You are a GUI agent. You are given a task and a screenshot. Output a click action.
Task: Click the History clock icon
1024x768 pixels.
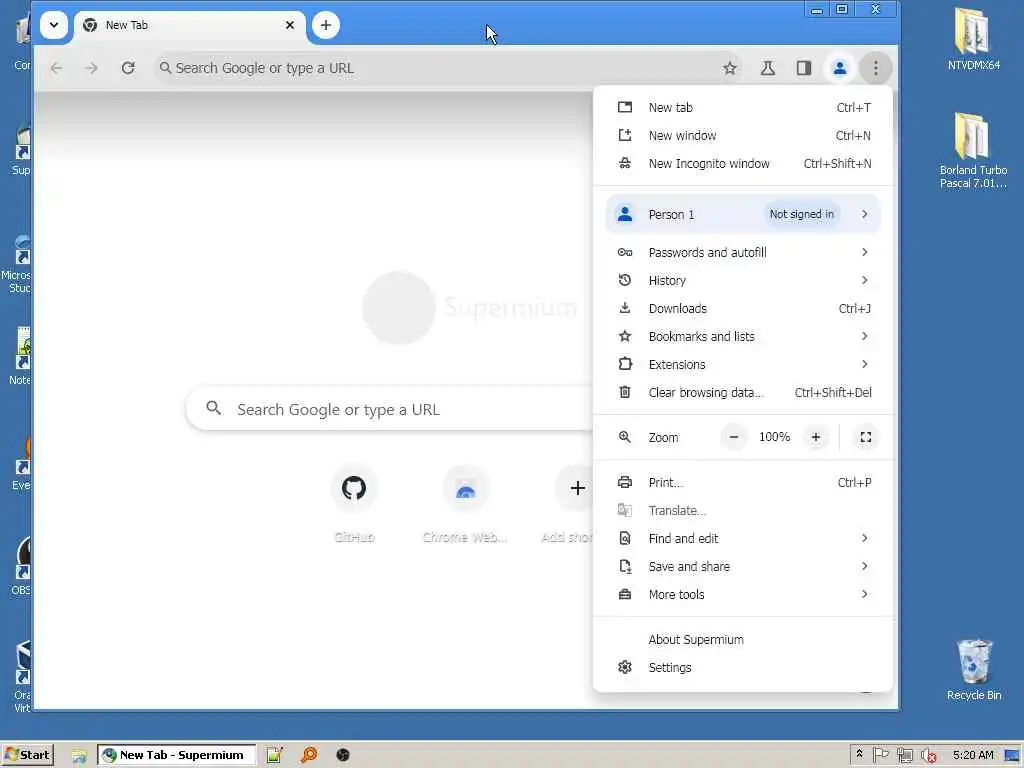pos(625,280)
